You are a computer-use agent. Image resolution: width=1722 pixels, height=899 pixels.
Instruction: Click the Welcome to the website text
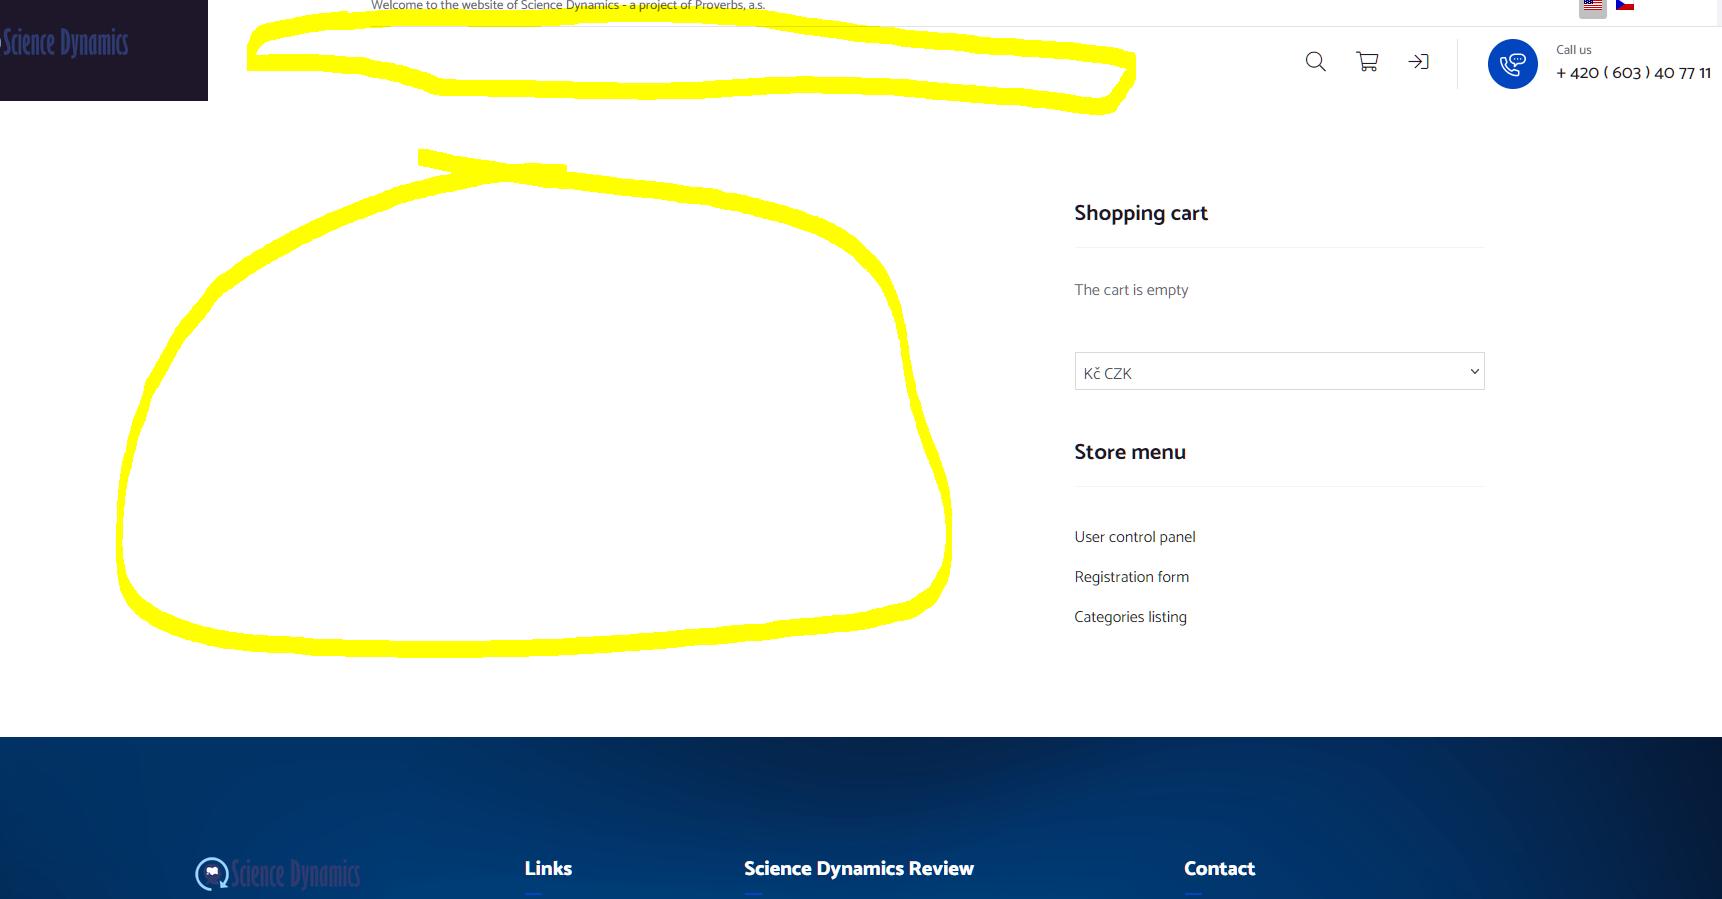[x=568, y=5]
